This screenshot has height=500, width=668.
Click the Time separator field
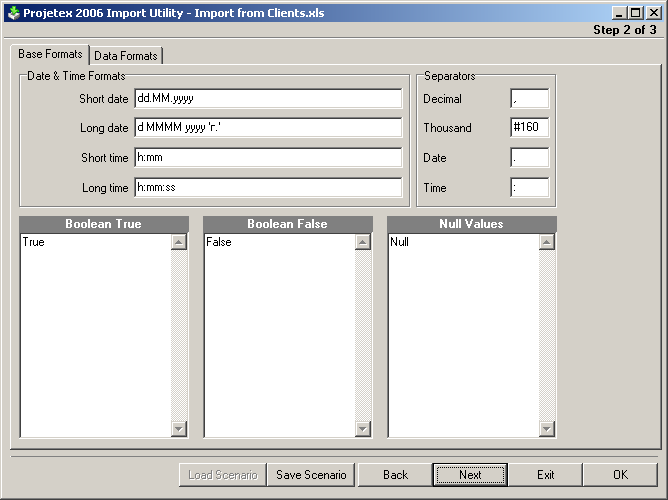pyautogui.click(x=529, y=188)
